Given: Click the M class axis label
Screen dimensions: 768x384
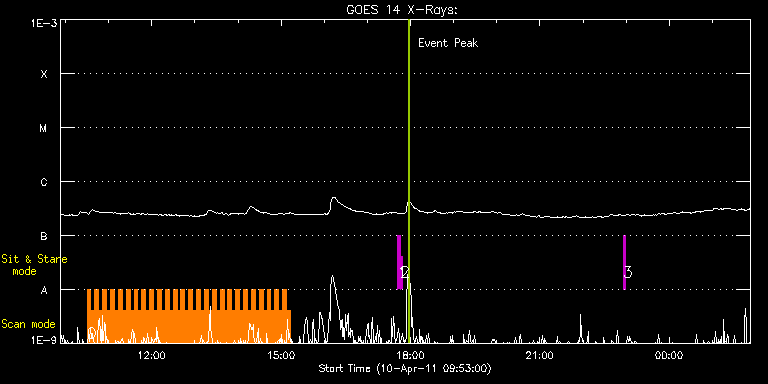Looking at the screenshot, I should click(x=44, y=128).
